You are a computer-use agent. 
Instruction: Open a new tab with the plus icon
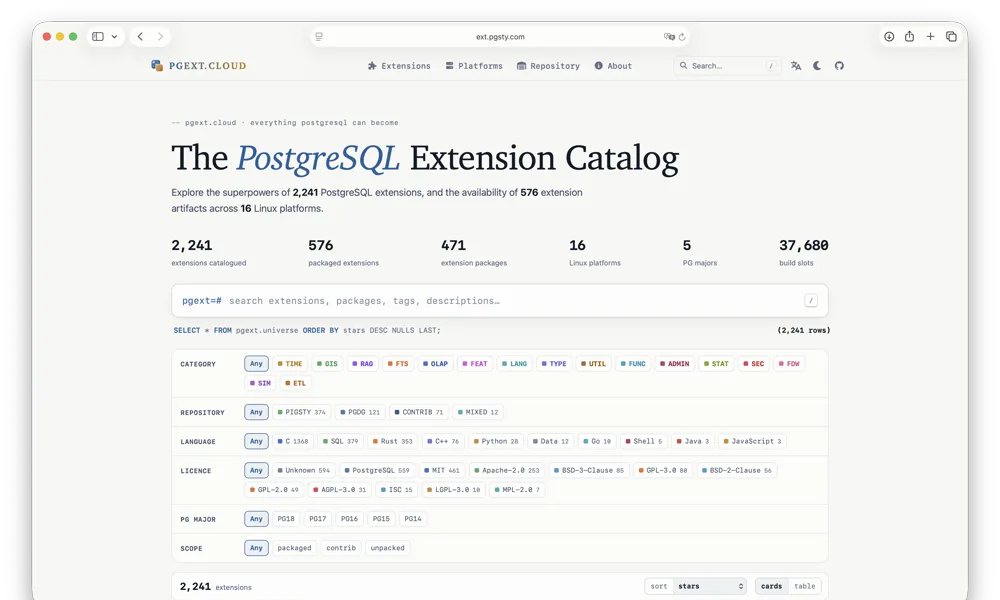pos(930,36)
